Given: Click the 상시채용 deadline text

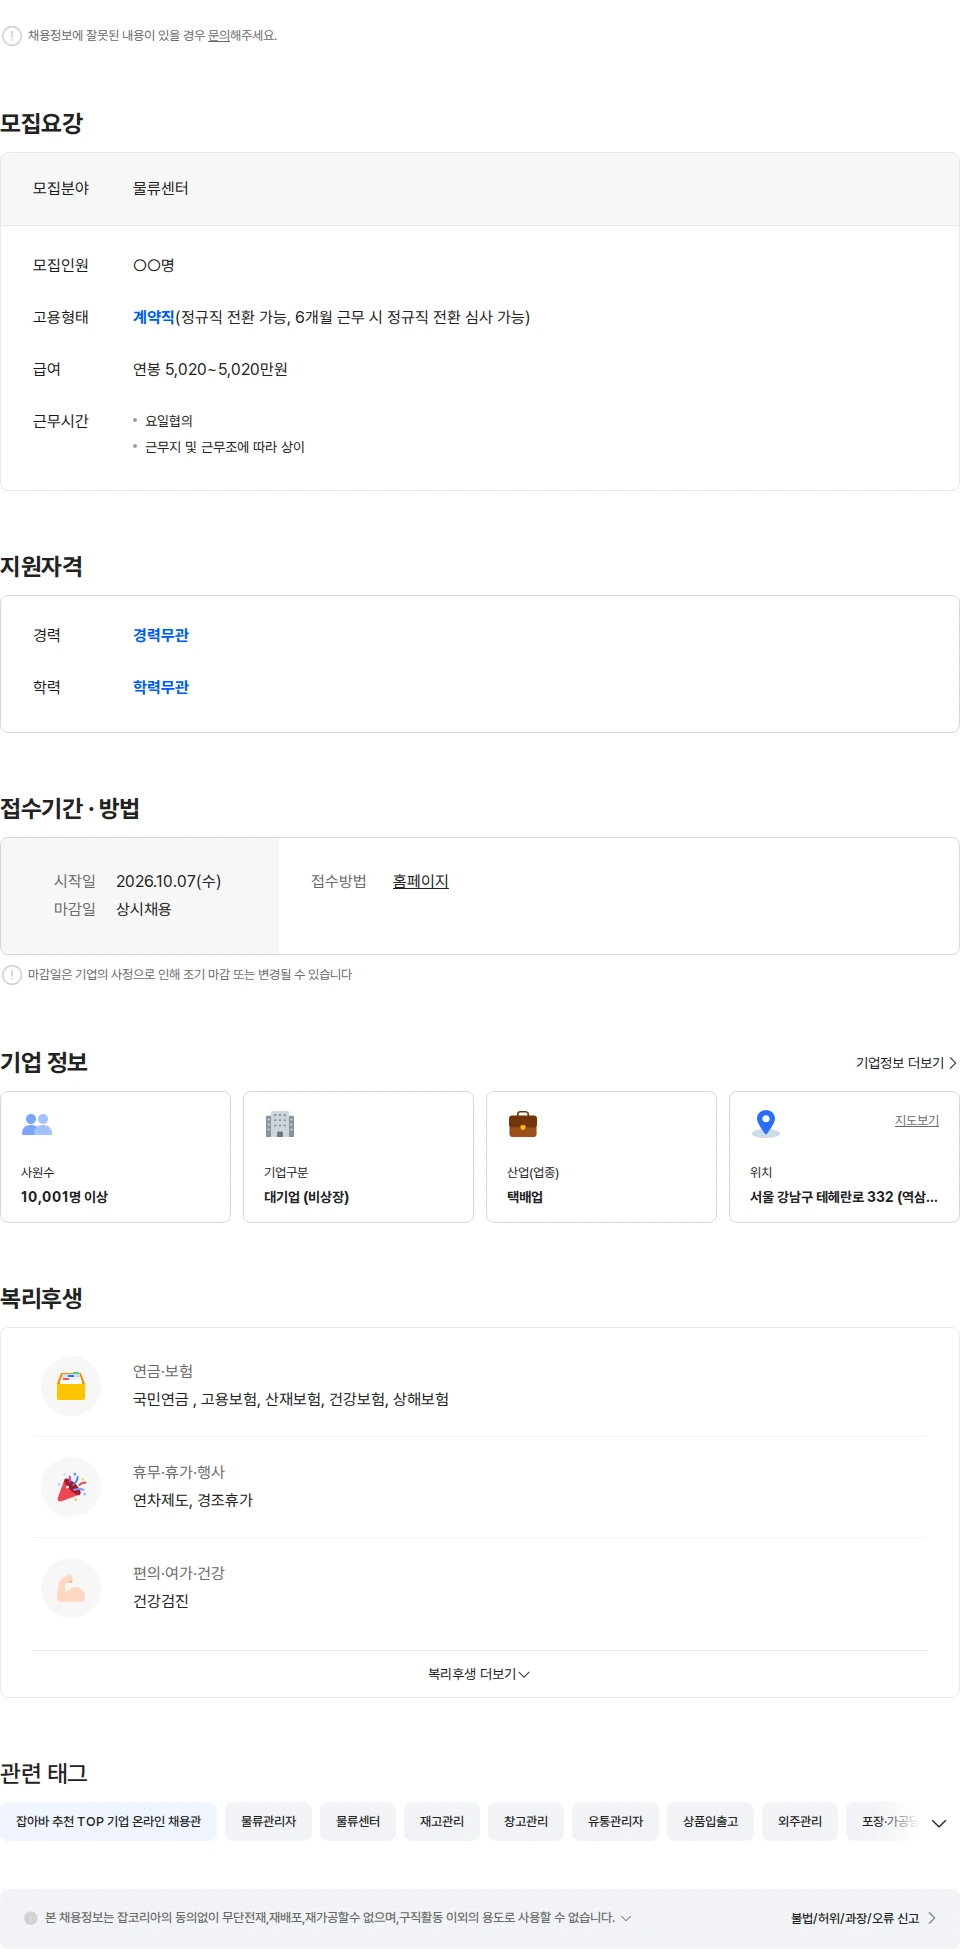Looking at the screenshot, I should (144, 909).
